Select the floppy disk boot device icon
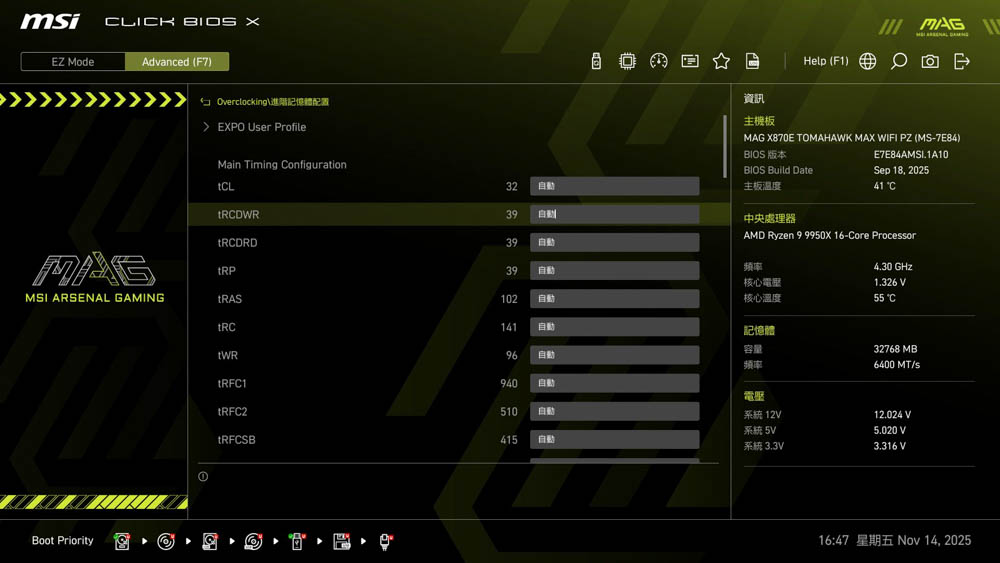Screen dimensions: 1000x563 [341, 541]
